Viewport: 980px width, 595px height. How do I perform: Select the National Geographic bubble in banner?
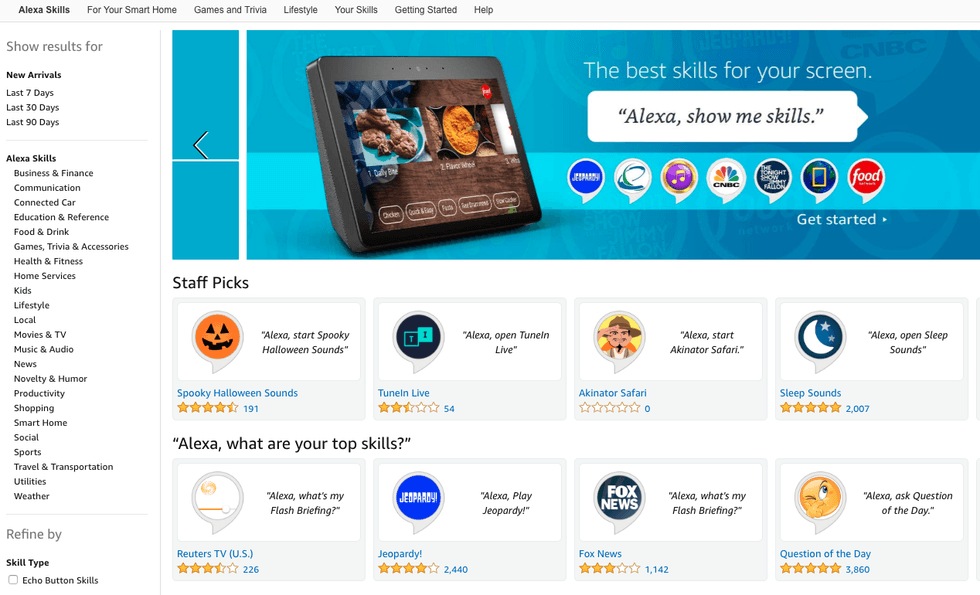pyautogui.click(x=819, y=179)
